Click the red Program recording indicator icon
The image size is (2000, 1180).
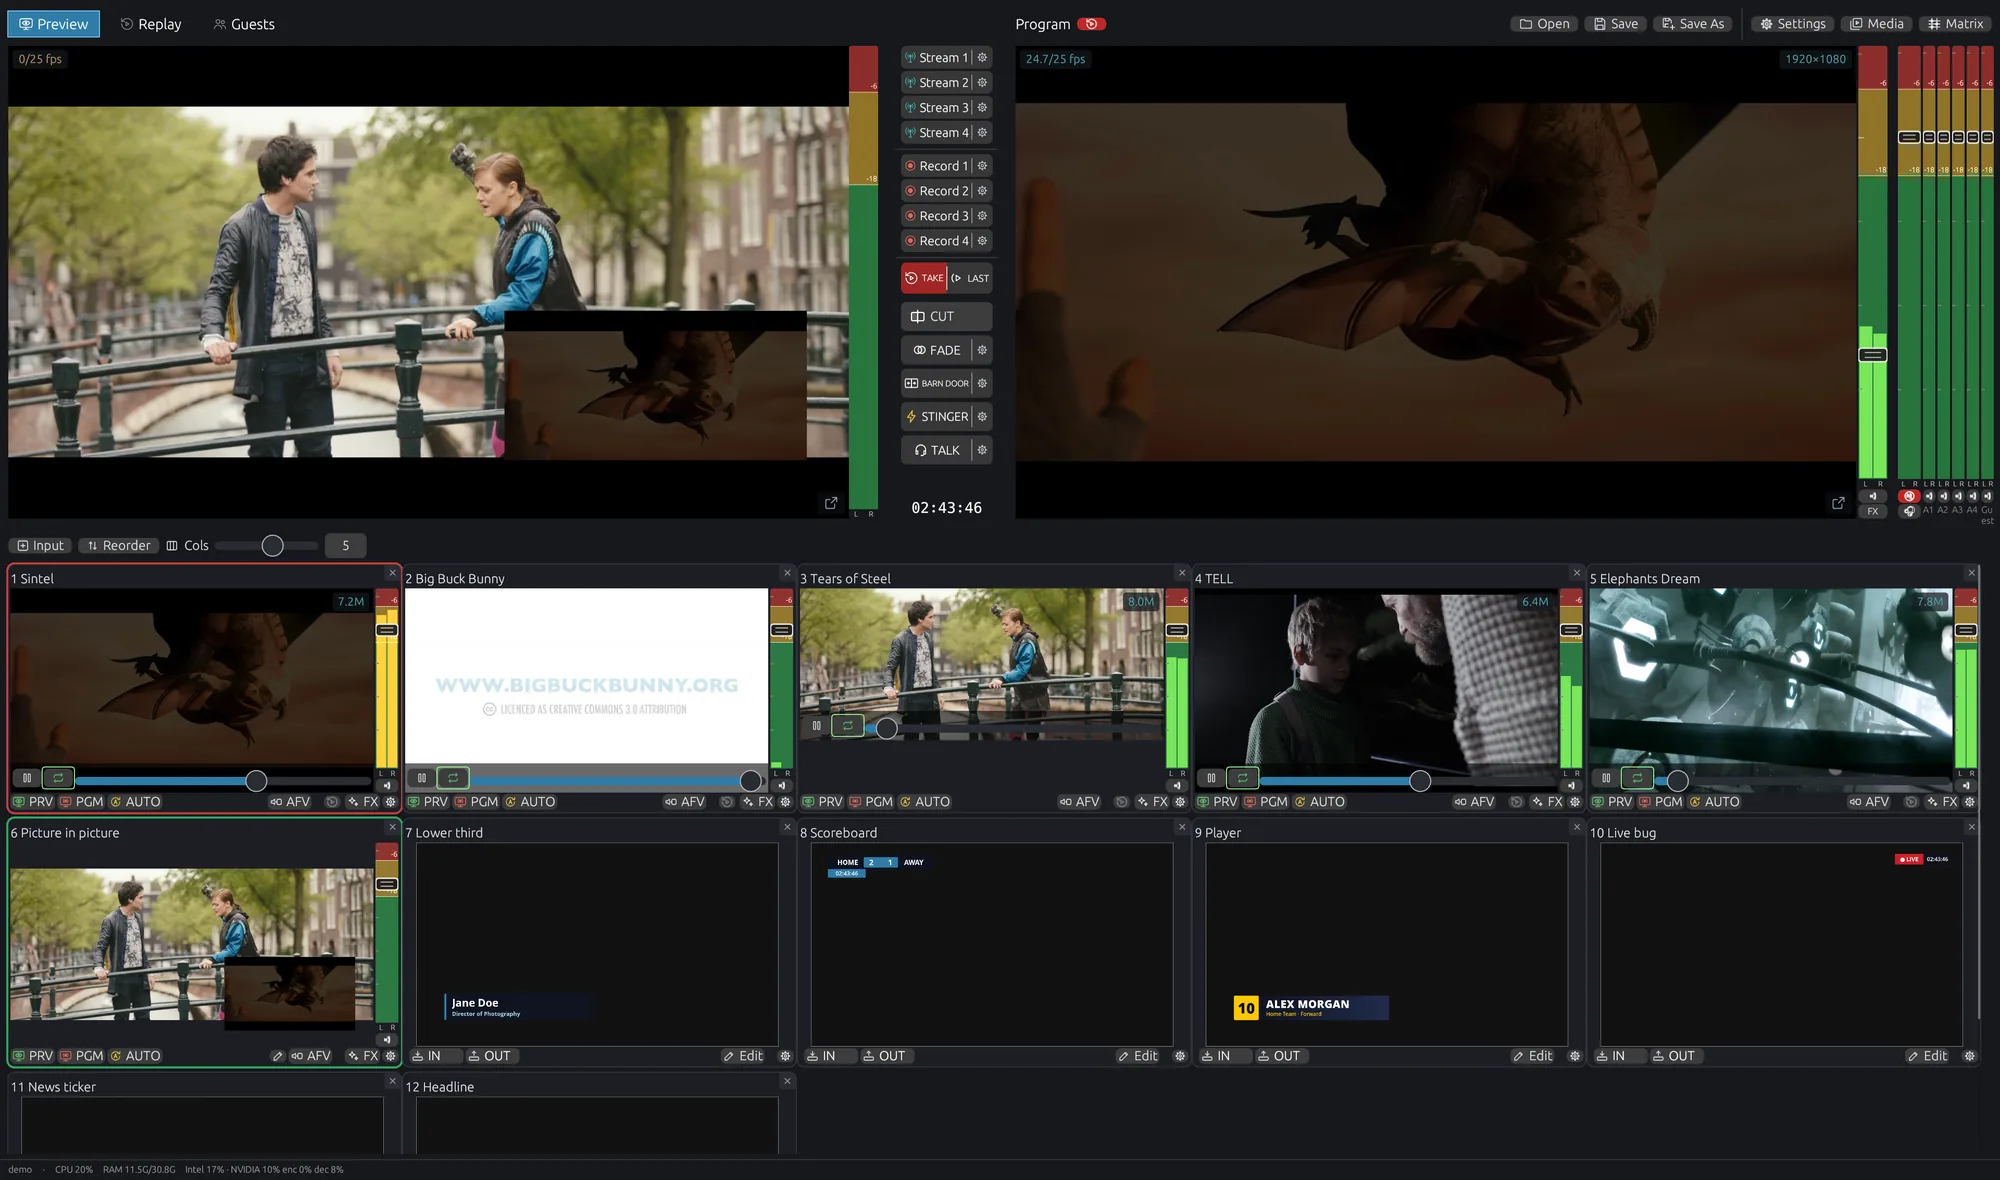(1092, 24)
